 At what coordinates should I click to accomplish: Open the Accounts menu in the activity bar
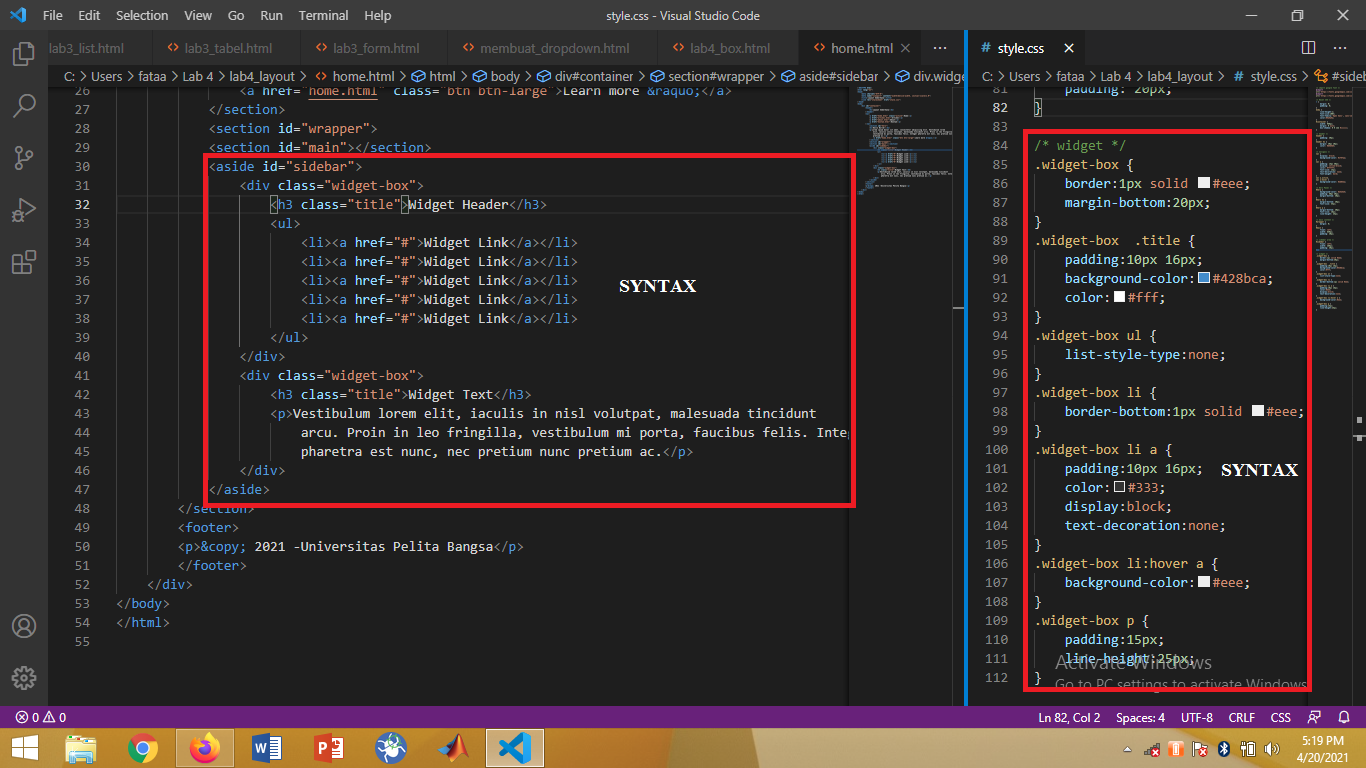click(23, 625)
